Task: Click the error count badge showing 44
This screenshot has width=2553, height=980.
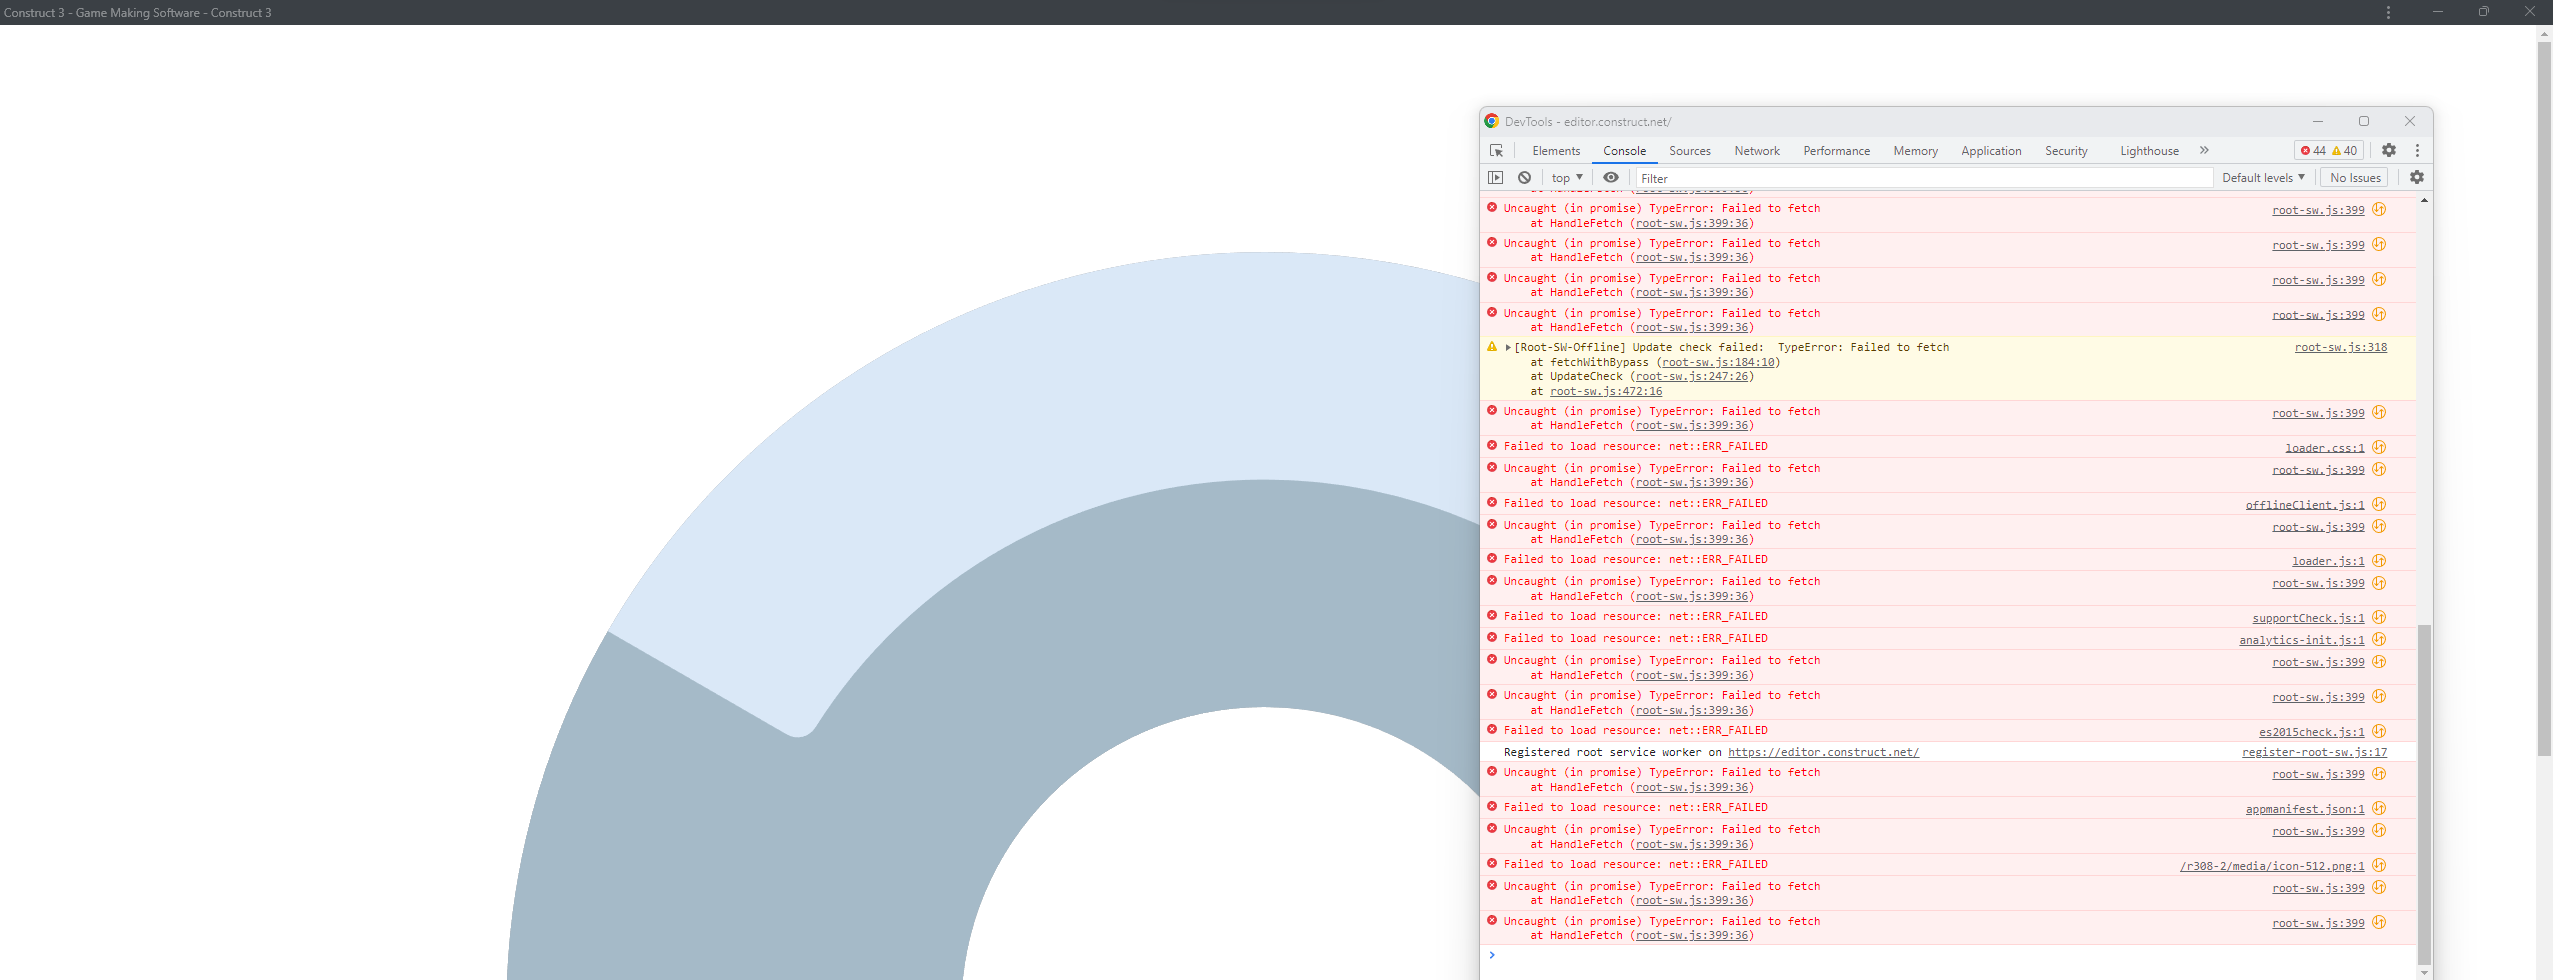Action: click(x=2315, y=150)
